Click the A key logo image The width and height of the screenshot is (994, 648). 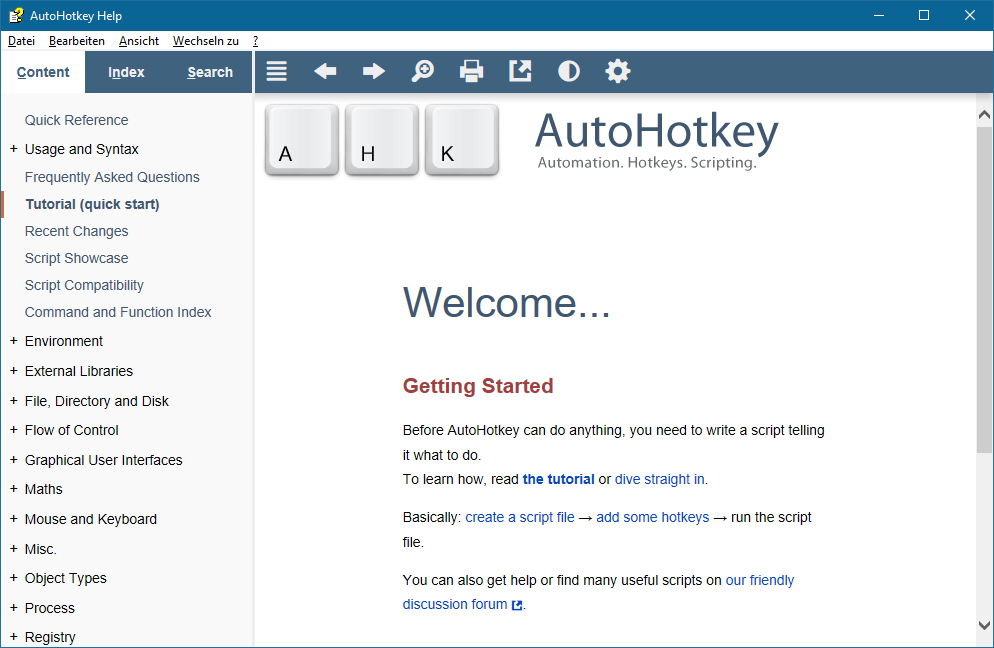(x=302, y=140)
